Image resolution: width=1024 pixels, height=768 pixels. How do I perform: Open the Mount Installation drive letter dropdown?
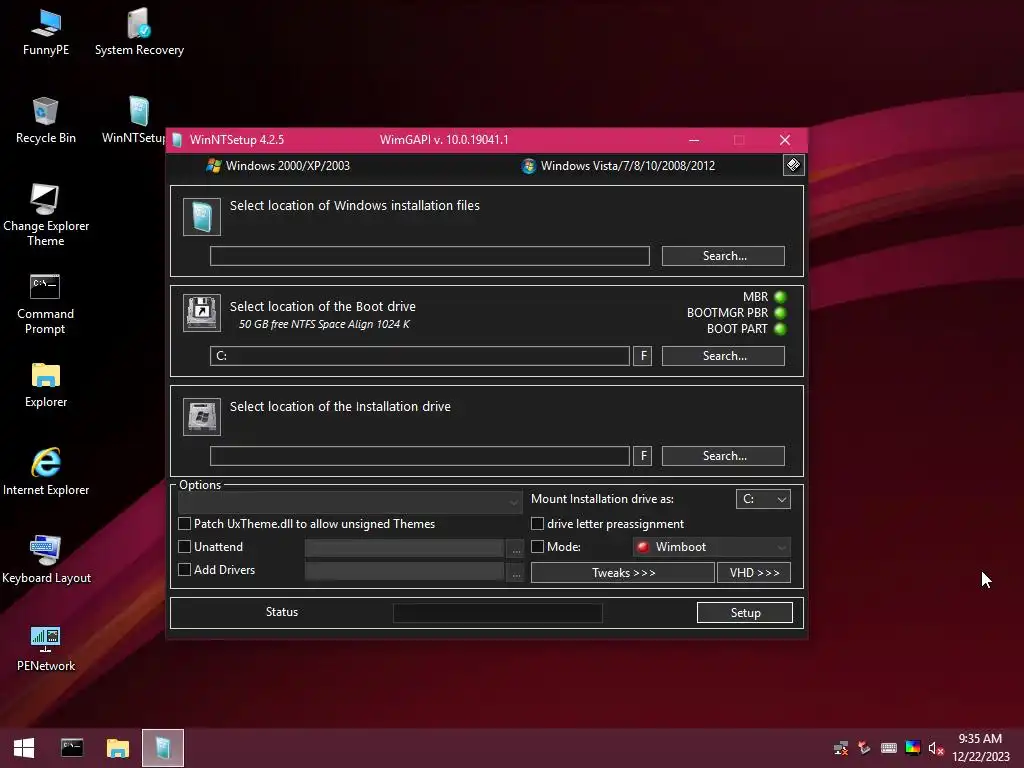tap(763, 499)
